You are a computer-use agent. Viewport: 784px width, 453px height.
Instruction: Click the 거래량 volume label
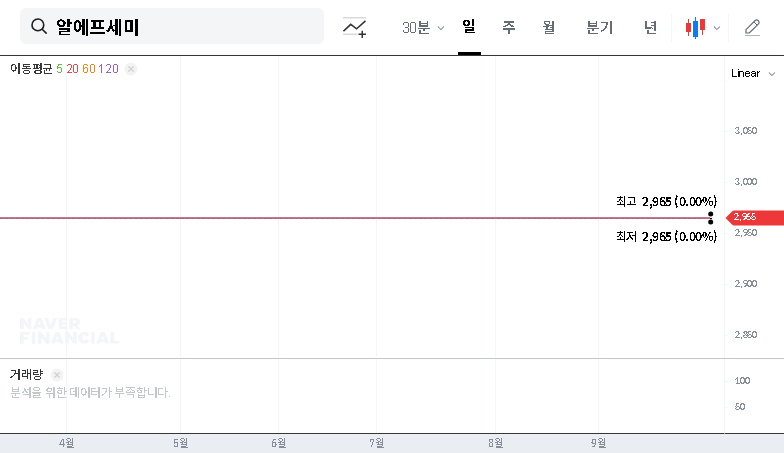(27, 375)
